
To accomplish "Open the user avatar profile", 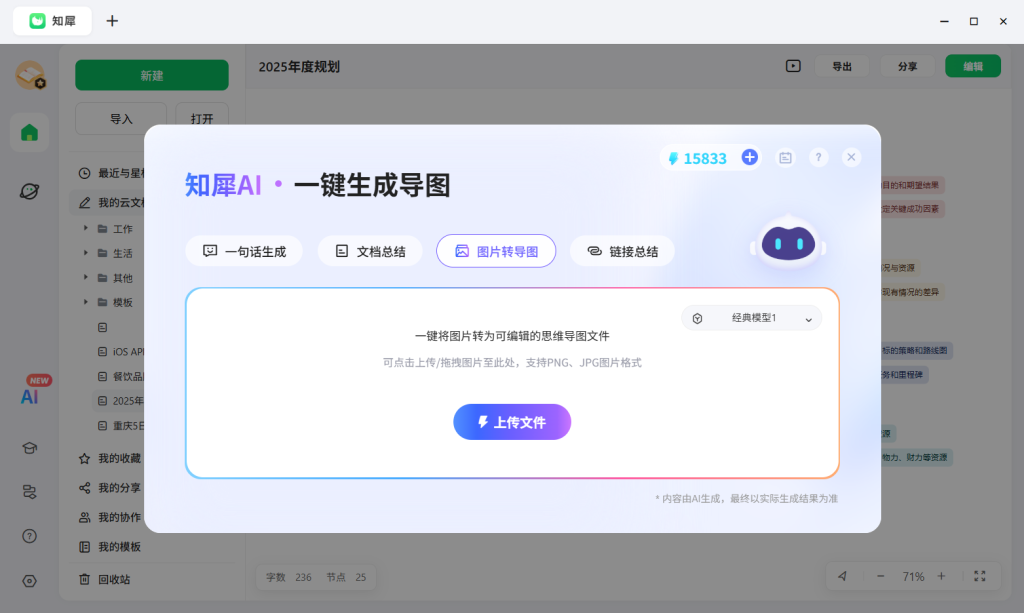I will pyautogui.click(x=30, y=74).
